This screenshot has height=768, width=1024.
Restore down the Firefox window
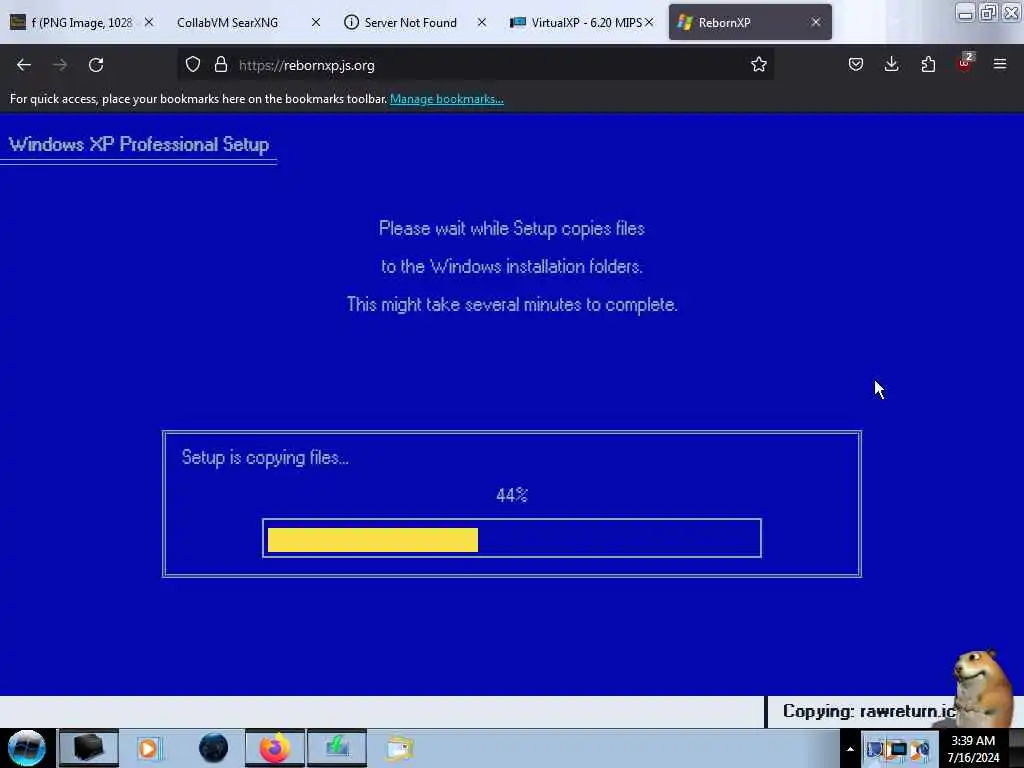[988, 13]
